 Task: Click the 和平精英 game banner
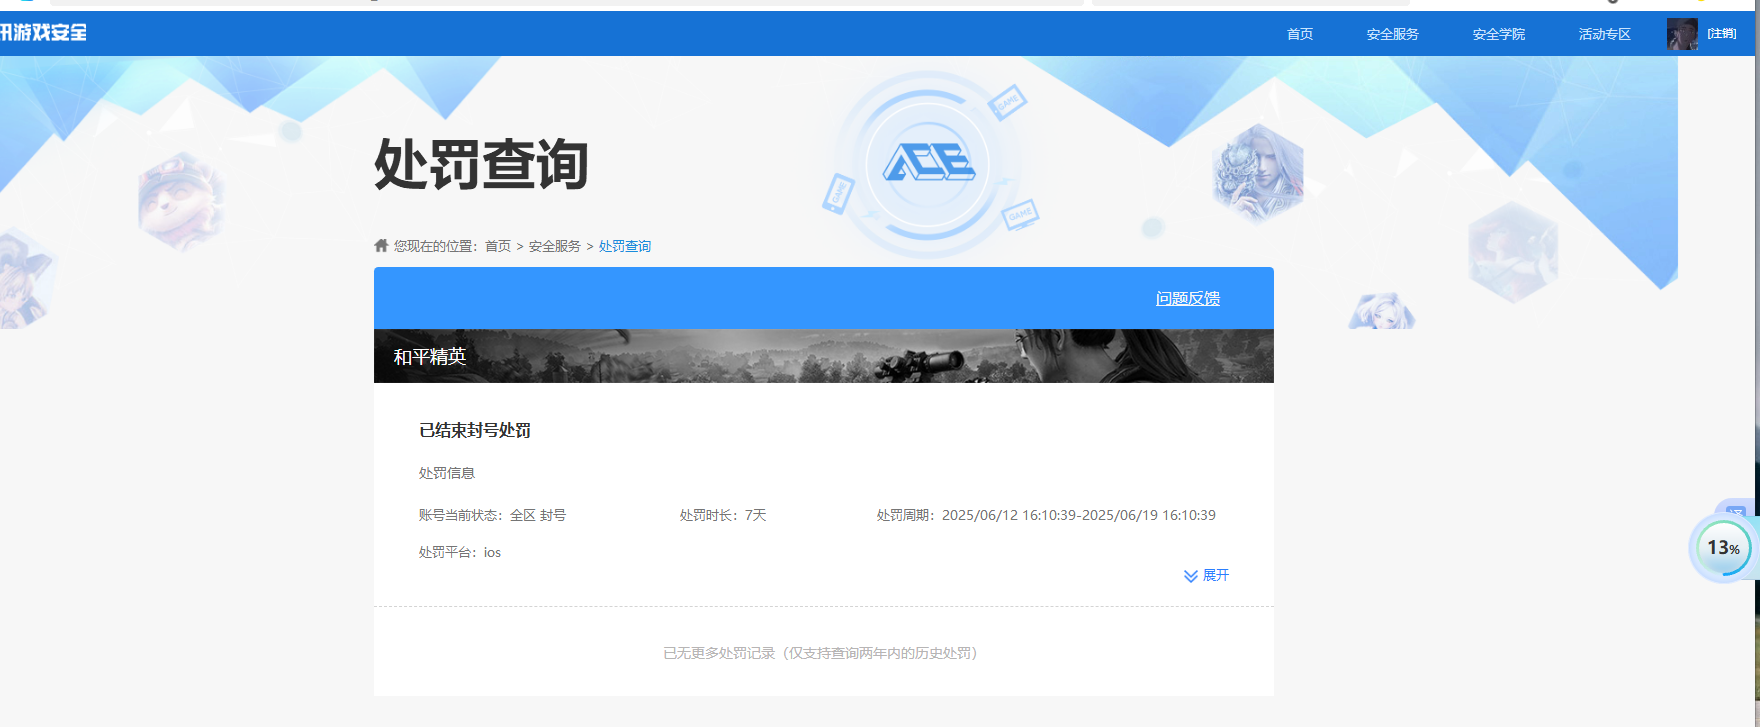coord(824,356)
